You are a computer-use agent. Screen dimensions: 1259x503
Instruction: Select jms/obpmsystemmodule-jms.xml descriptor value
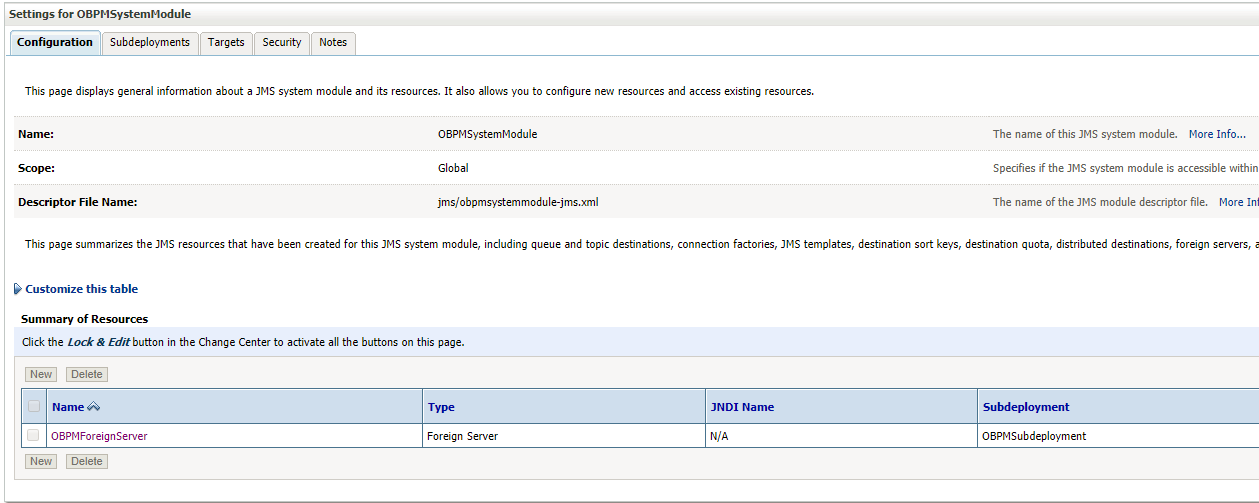click(x=518, y=202)
